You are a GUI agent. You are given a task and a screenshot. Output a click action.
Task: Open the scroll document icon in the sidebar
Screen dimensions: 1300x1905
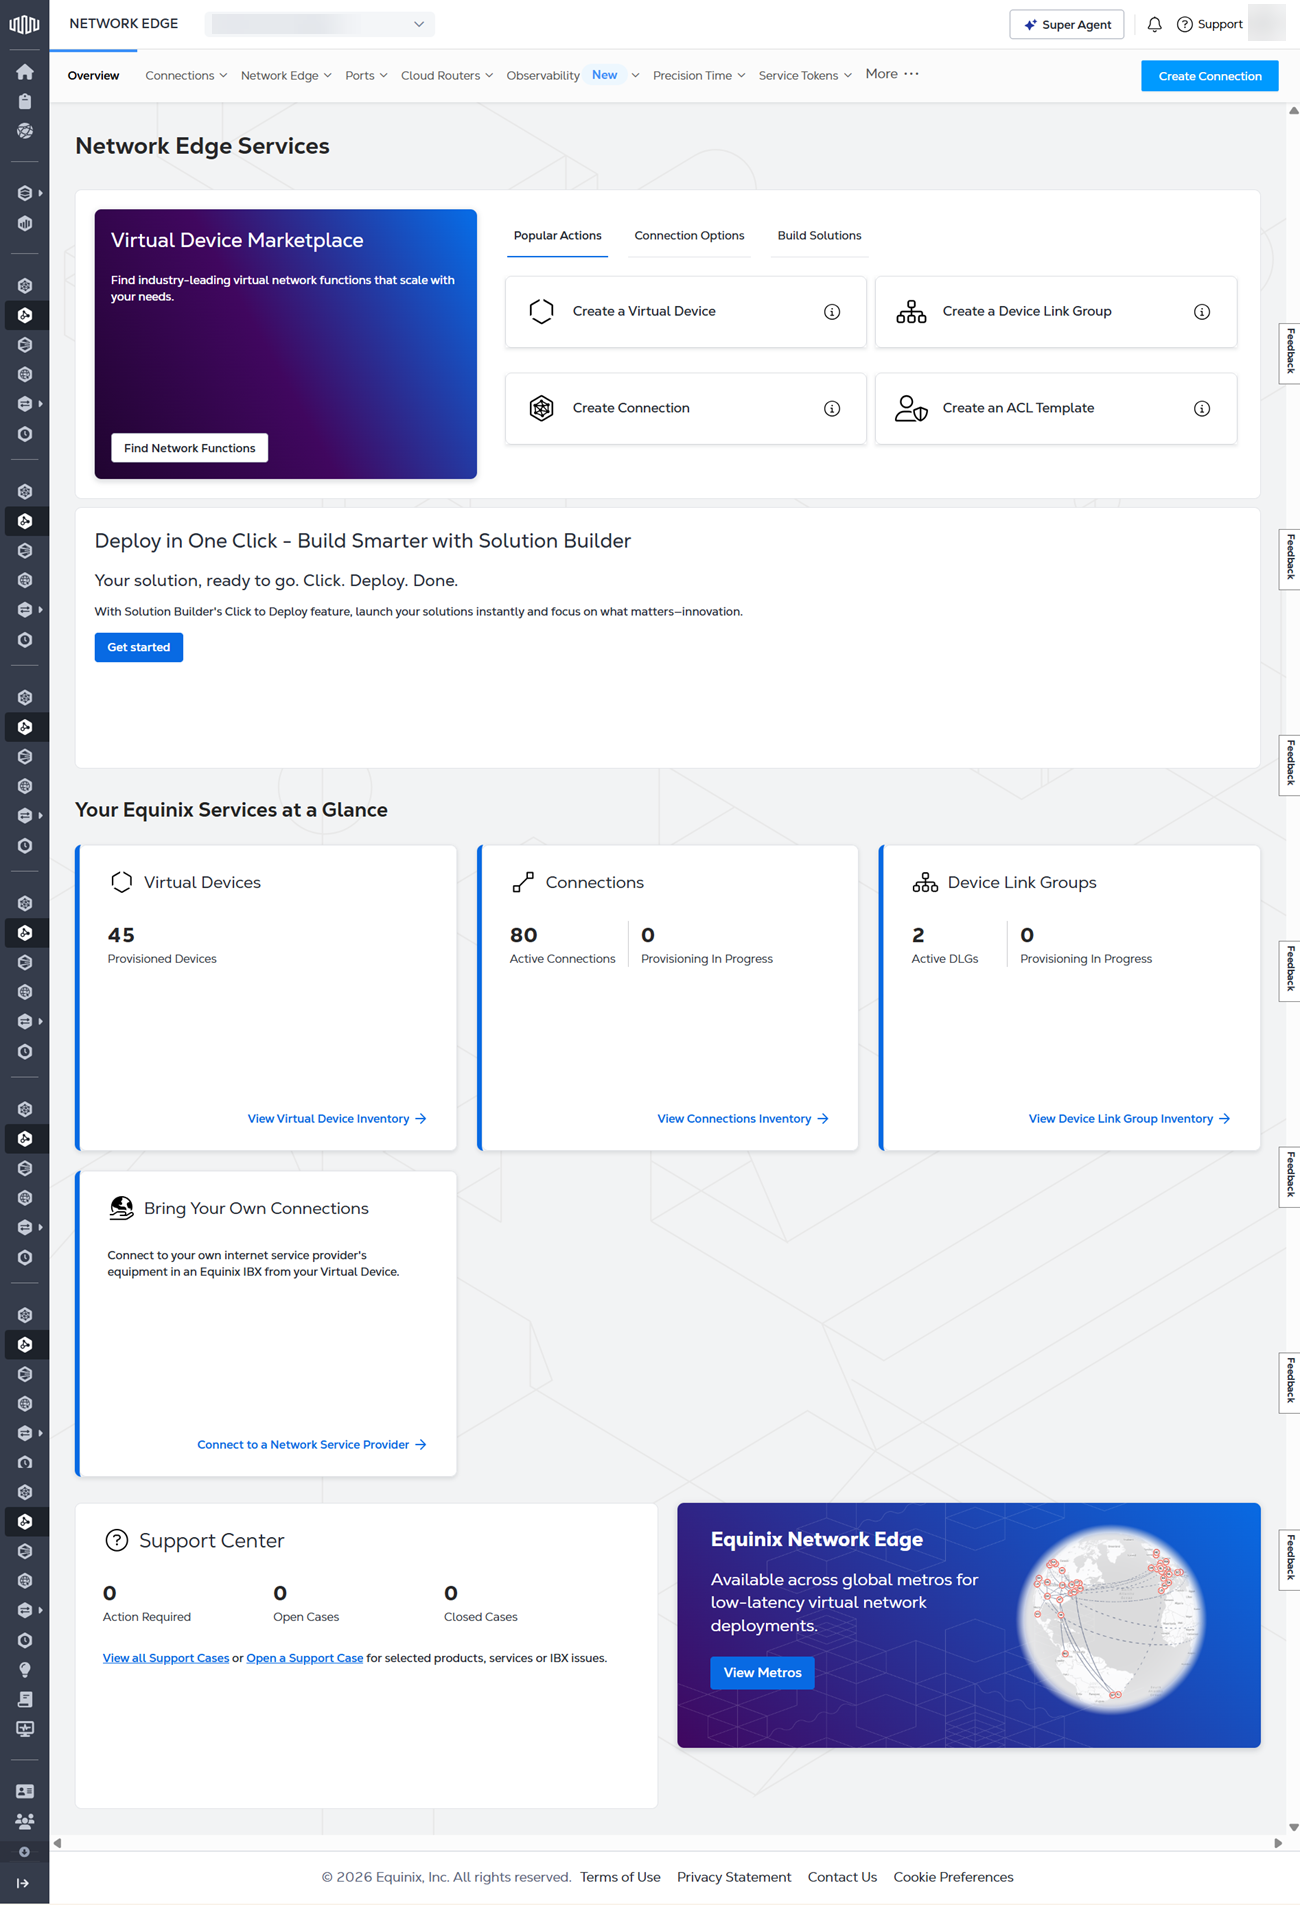(25, 1699)
